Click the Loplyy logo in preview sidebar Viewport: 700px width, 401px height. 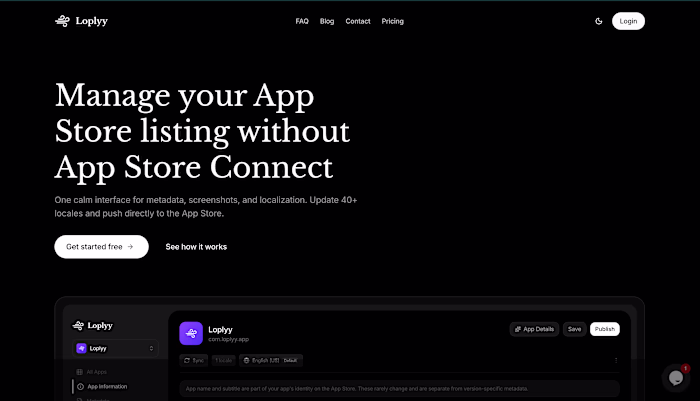tap(92, 326)
